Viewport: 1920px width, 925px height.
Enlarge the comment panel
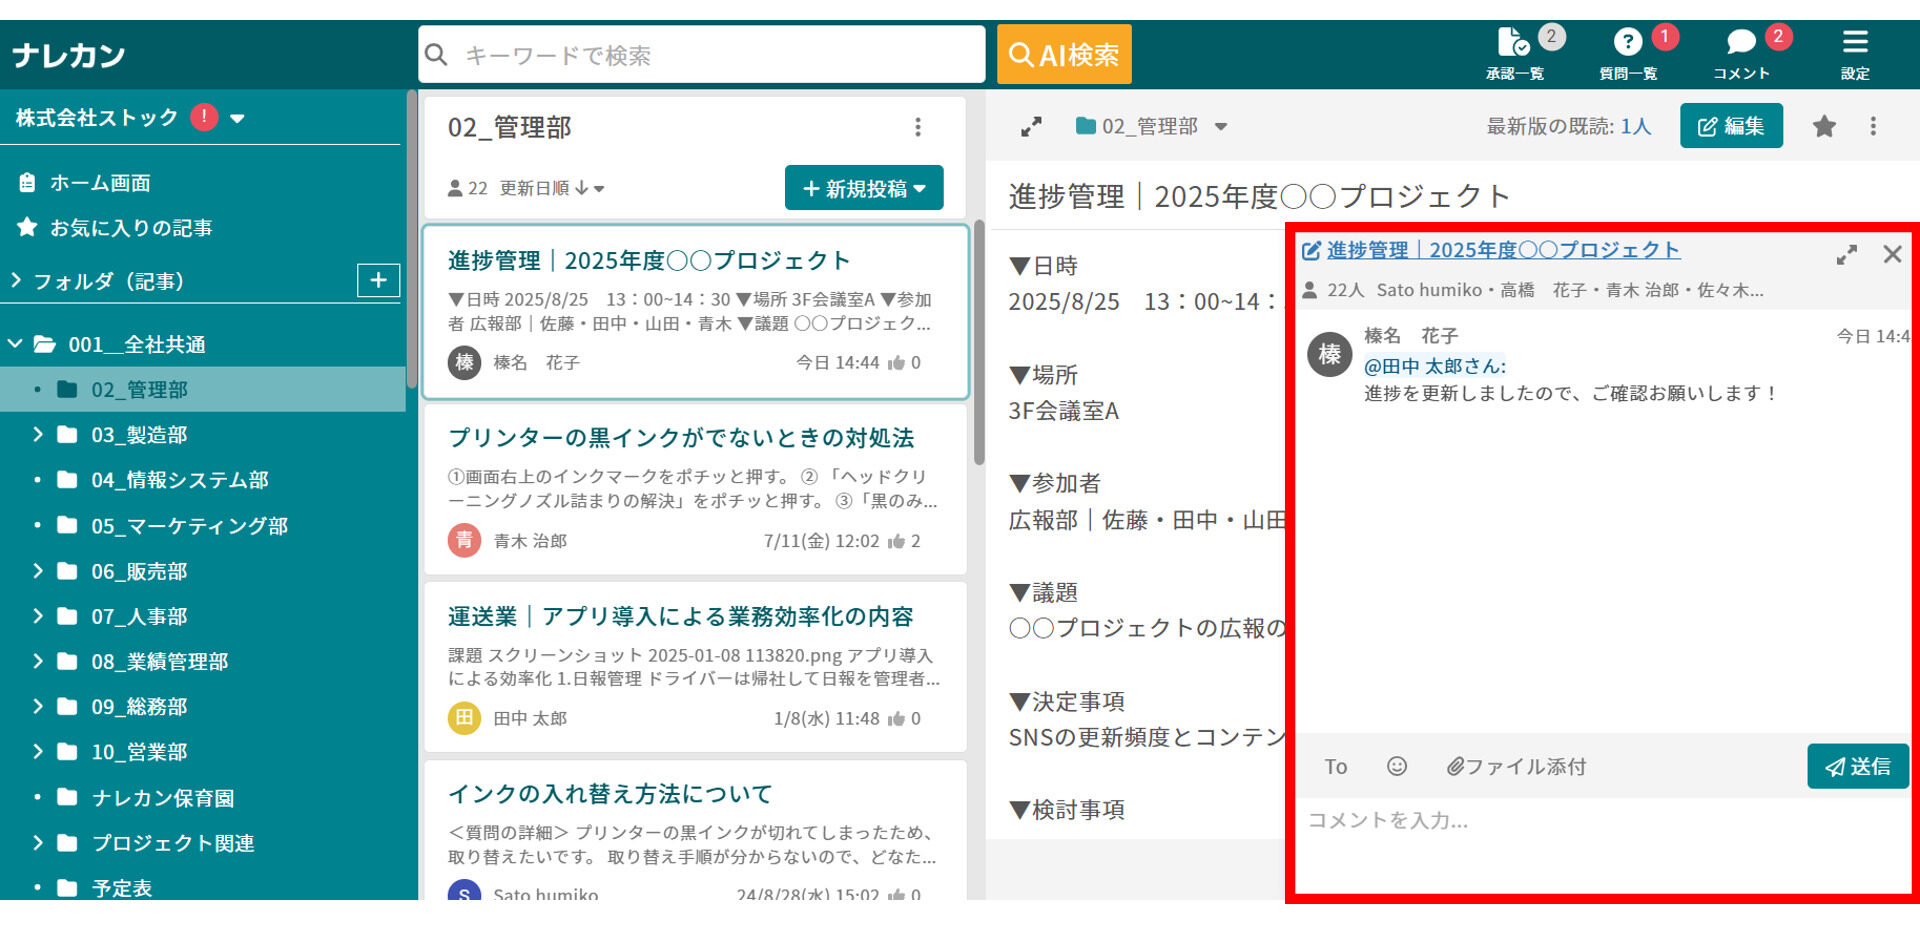tap(1846, 254)
